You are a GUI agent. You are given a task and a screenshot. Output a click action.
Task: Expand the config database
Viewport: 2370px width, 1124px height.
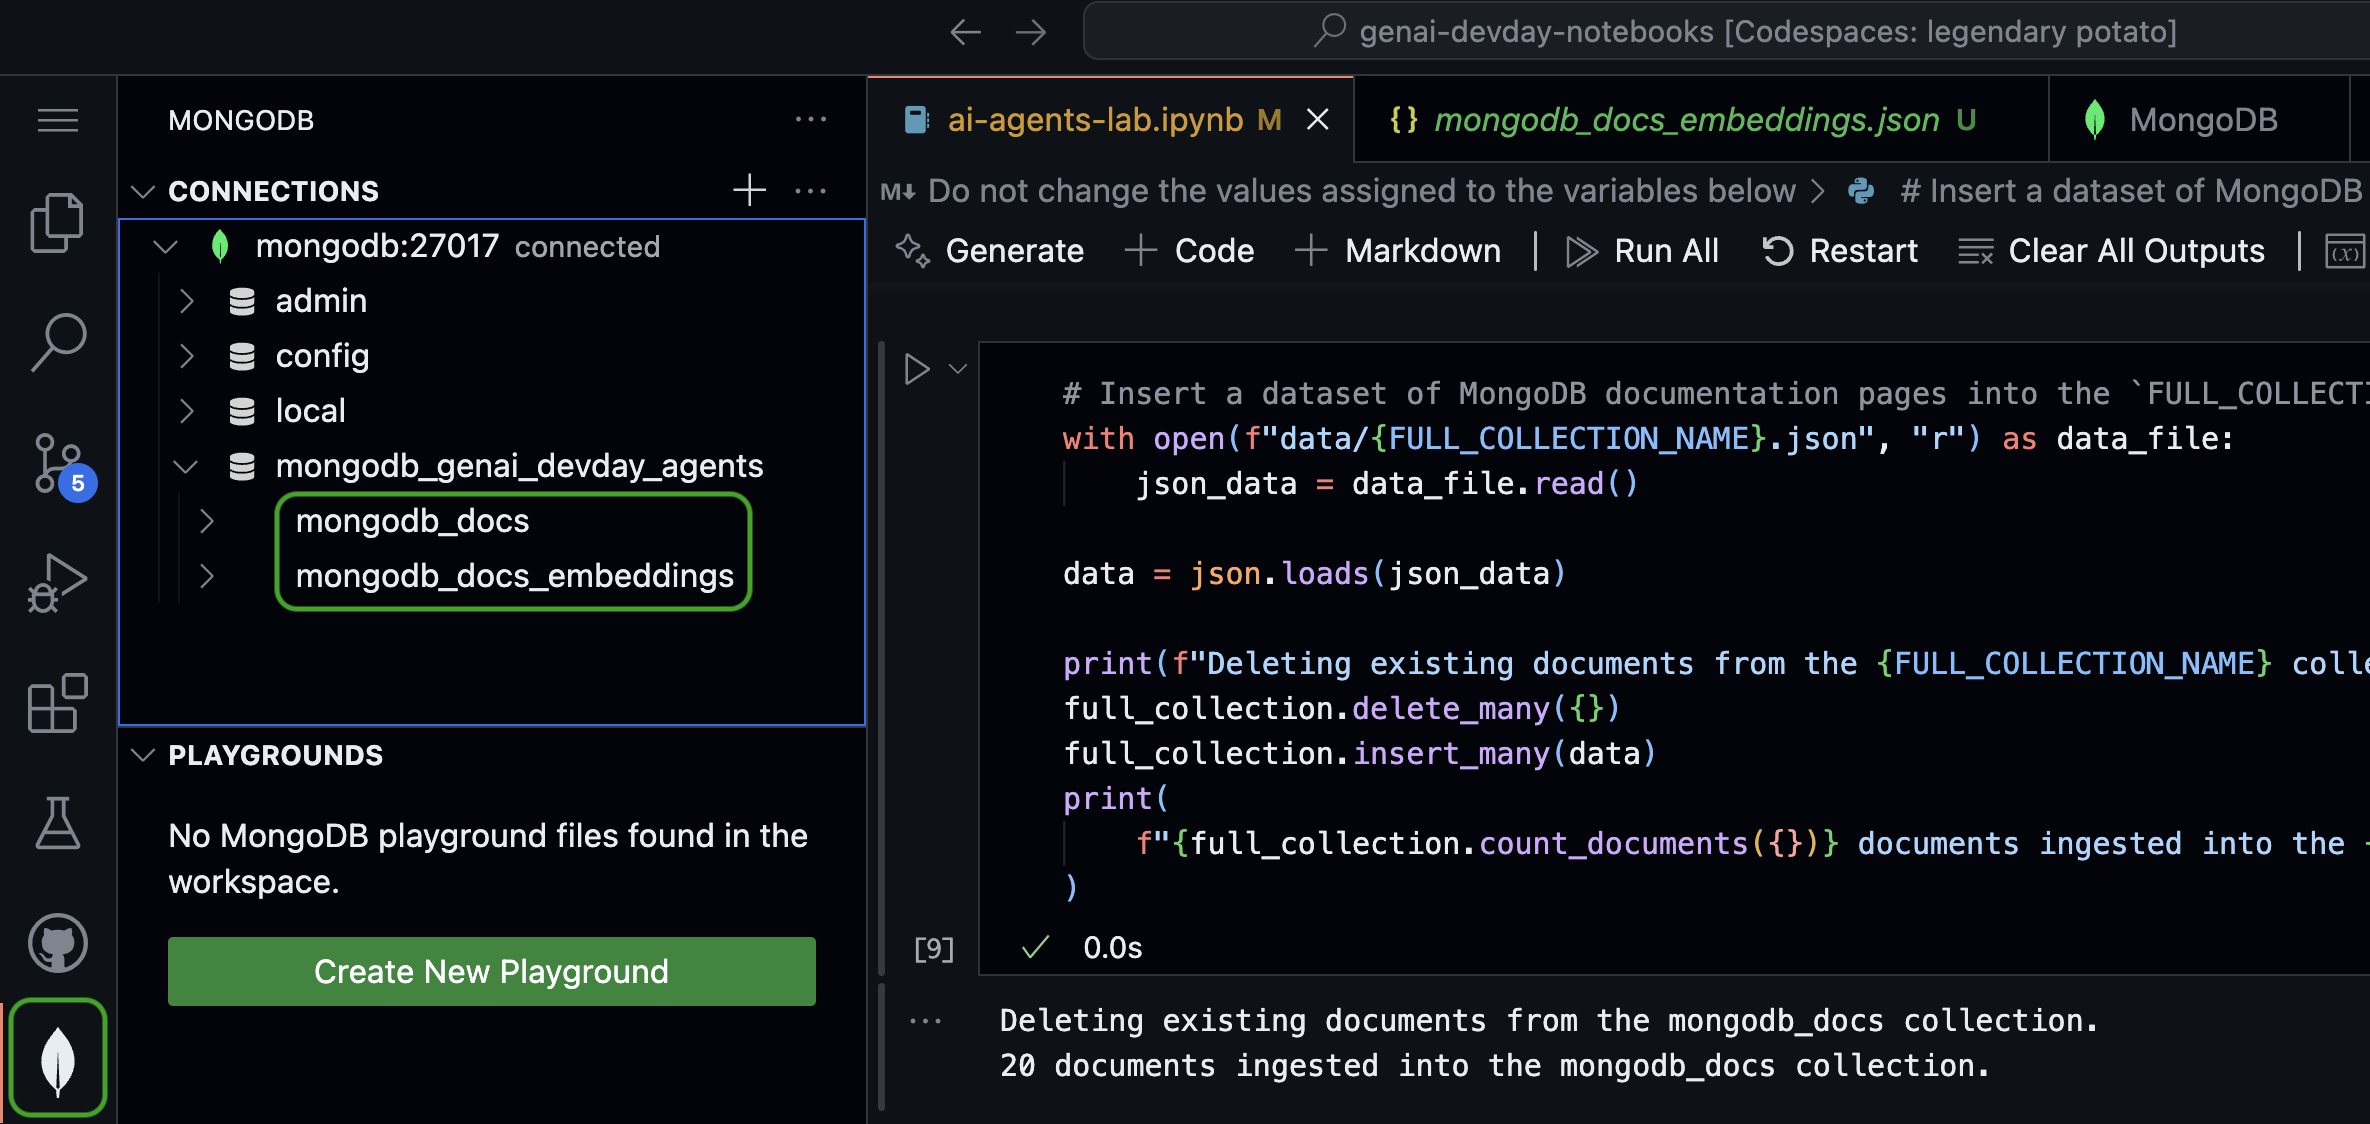coord(186,356)
